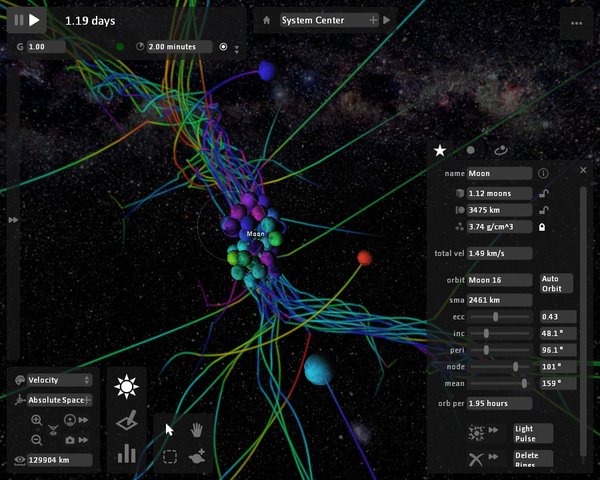Edit the 2.00 minutes time step field
The width and height of the screenshot is (600, 480).
[179, 47]
